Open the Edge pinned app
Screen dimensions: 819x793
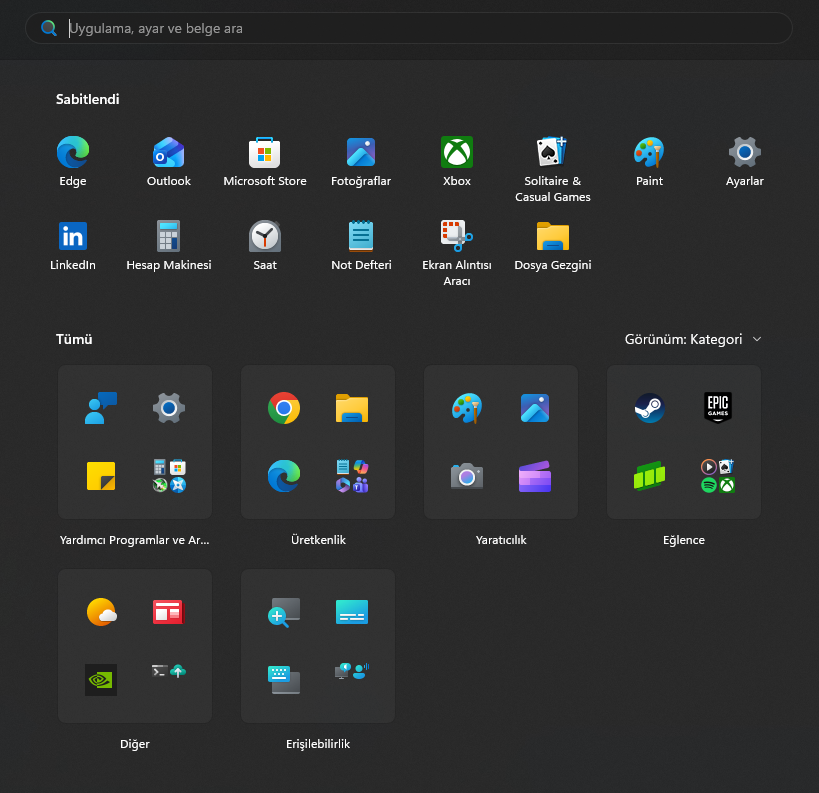(x=73, y=161)
